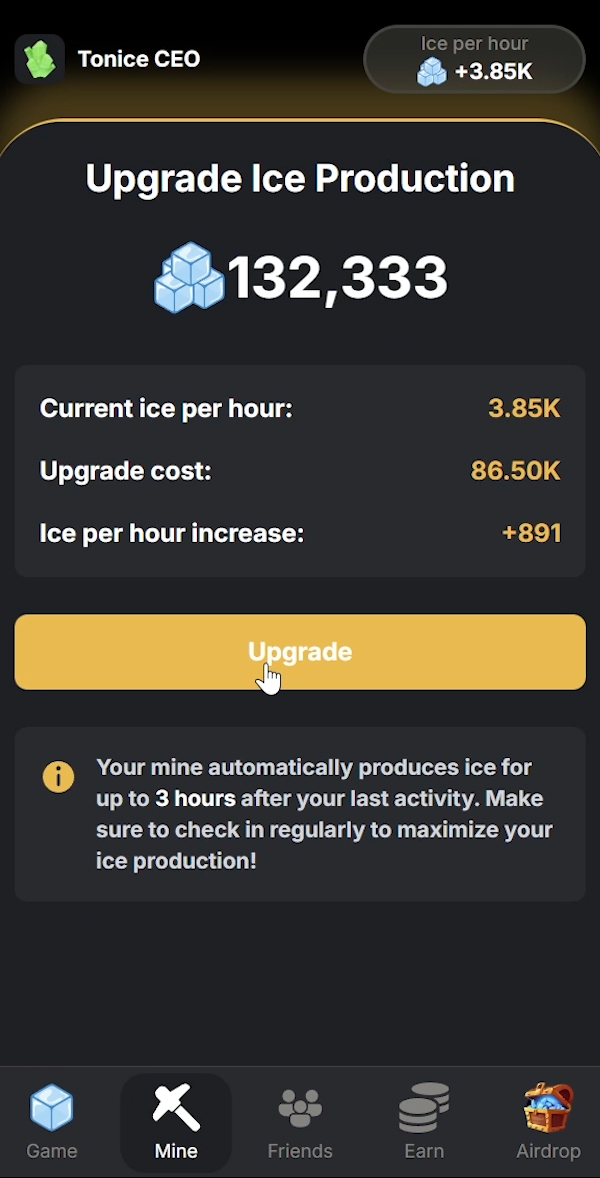Screen dimensions: 600x1178
Task: Click the Ice per hour badge
Action: click(x=474, y=59)
